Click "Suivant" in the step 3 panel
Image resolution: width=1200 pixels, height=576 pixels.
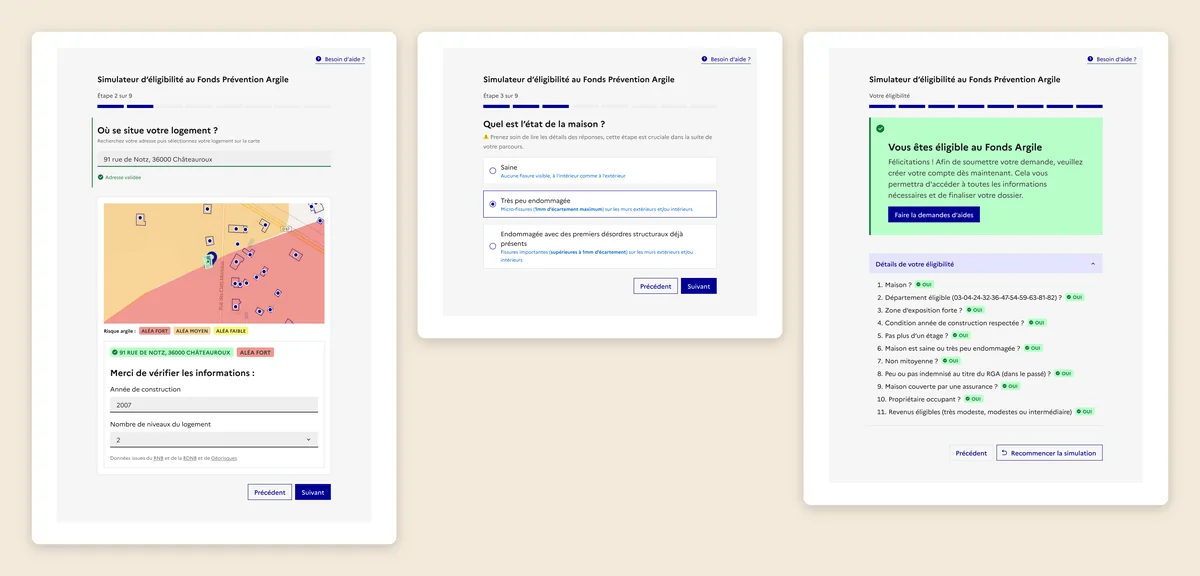(699, 286)
